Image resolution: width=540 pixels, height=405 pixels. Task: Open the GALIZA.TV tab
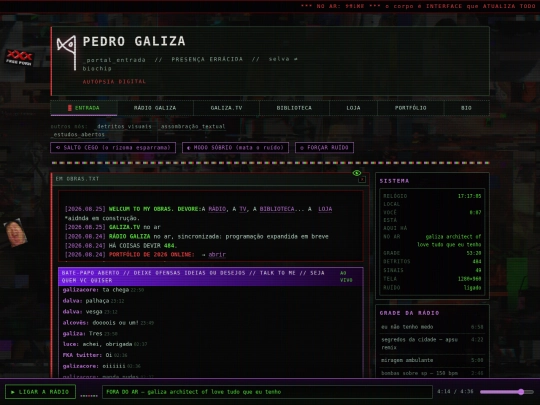pyautogui.click(x=226, y=108)
